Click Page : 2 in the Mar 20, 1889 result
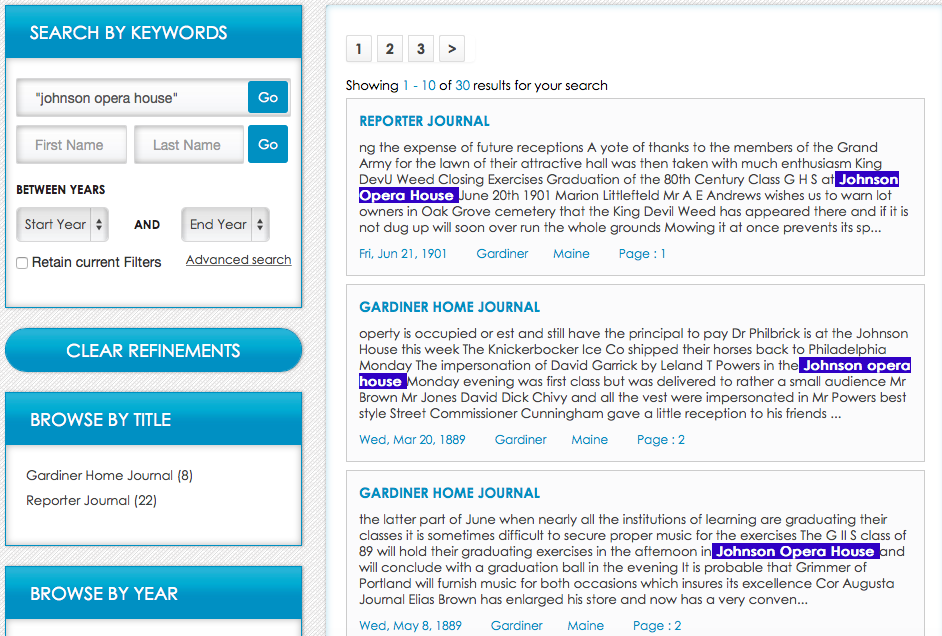This screenshot has height=636, width=942. [x=661, y=440]
